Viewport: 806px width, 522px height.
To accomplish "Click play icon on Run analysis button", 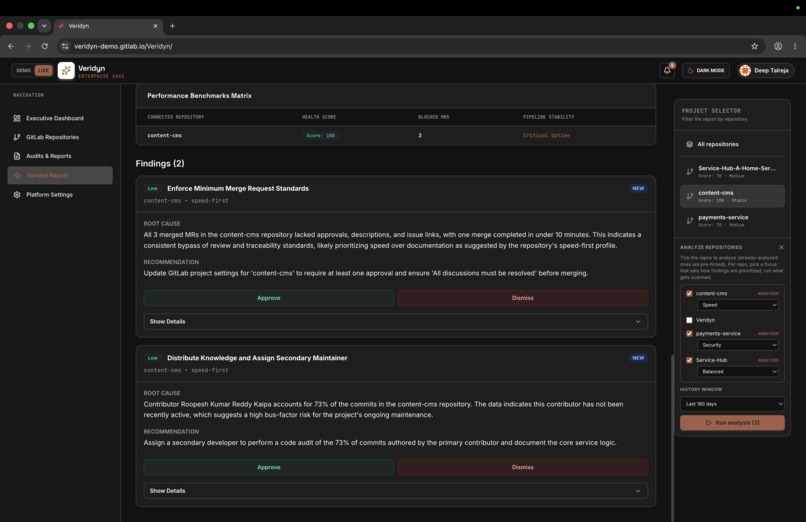I will point(709,423).
